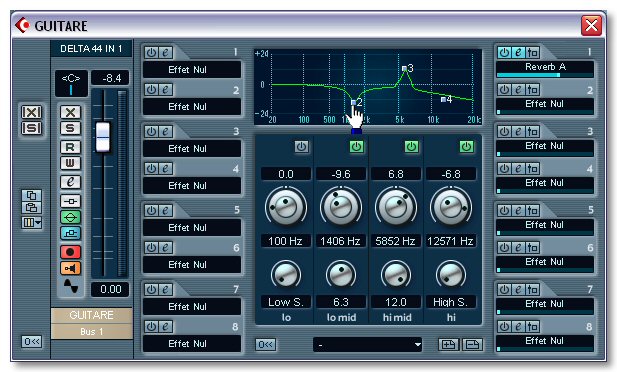
Task: Click hi Q knob above High S.
Action: [451, 274]
